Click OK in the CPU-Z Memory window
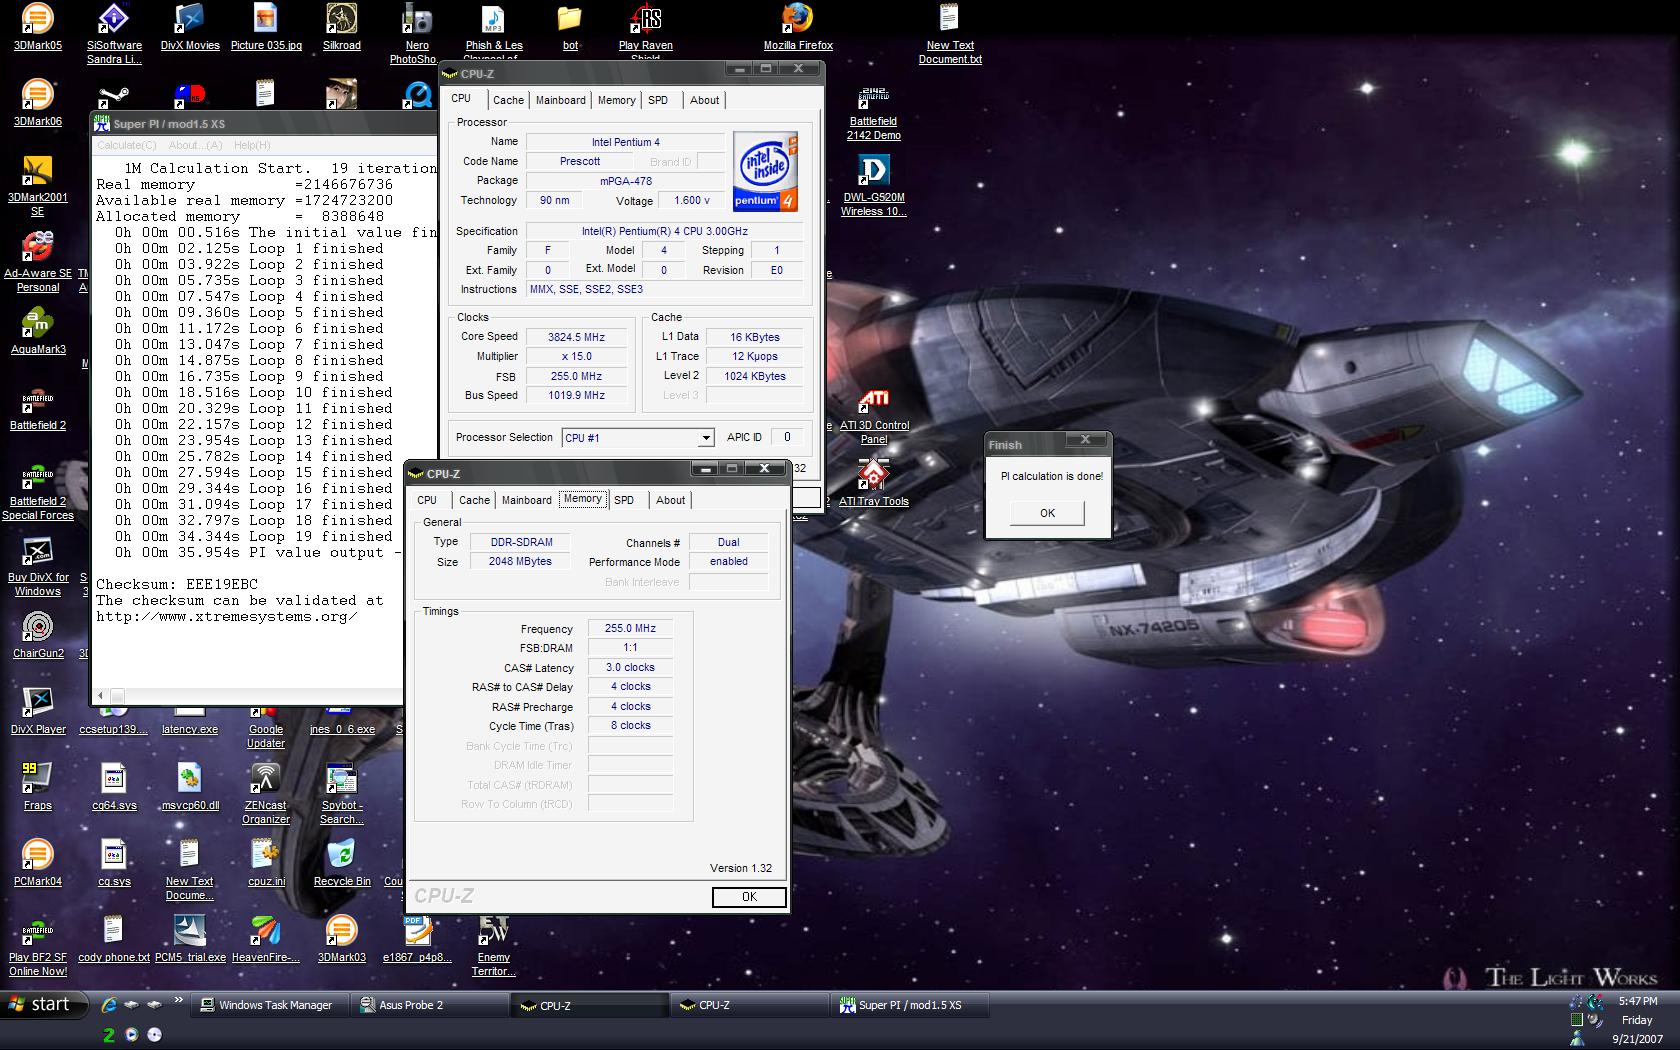The height and width of the screenshot is (1050, 1680). [749, 897]
